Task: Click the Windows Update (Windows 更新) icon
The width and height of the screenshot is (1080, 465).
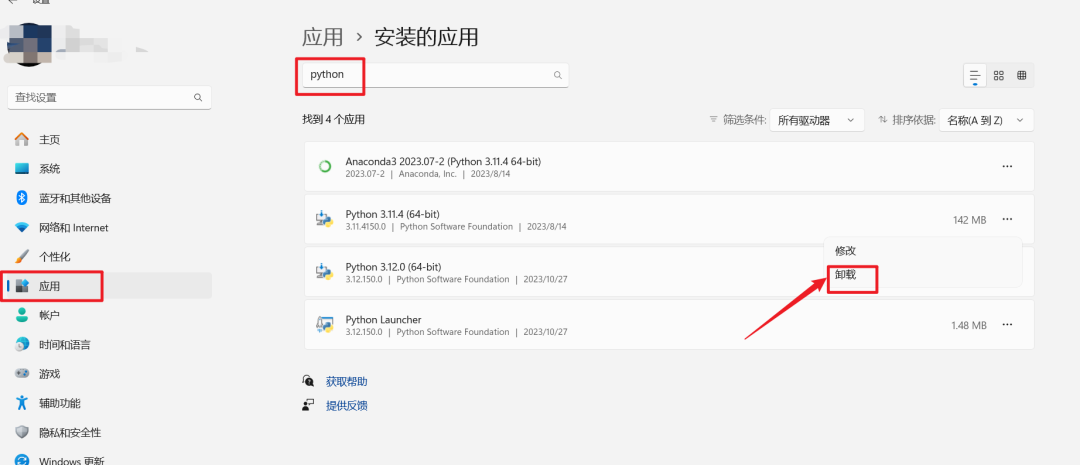Action: coord(22,459)
